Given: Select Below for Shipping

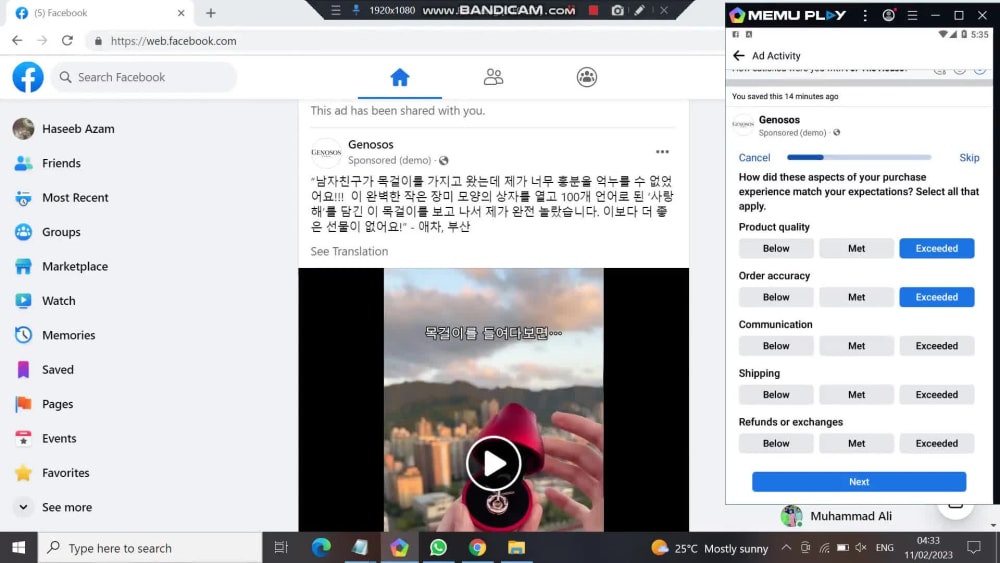Looking at the screenshot, I should coord(776,395).
